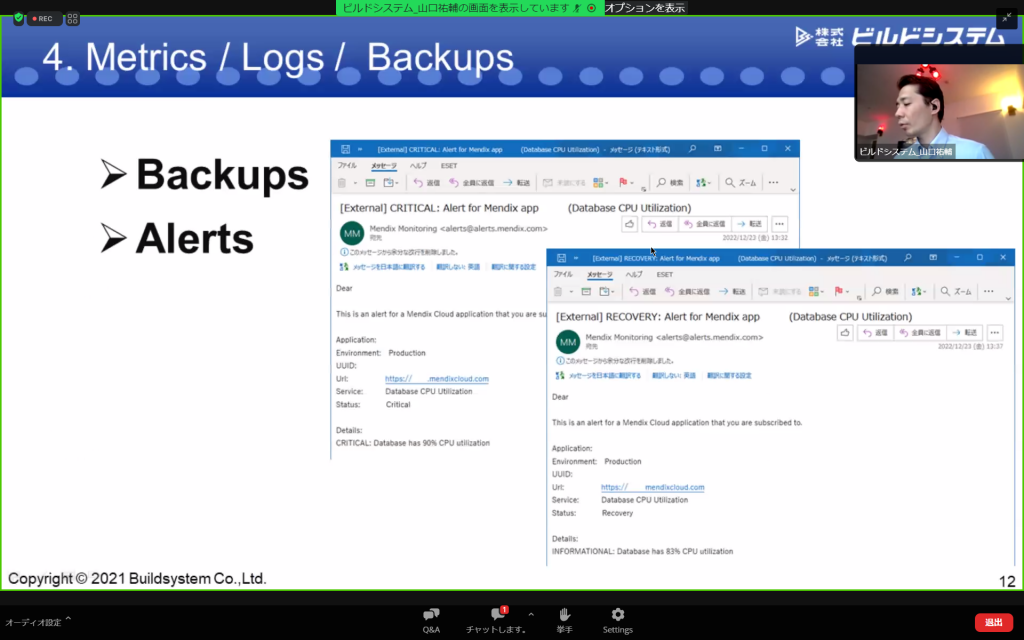Click the search icon in RECOVERY email toolbar
The width and height of the screenshot is (1024, 640).
(x=879, y=291)
